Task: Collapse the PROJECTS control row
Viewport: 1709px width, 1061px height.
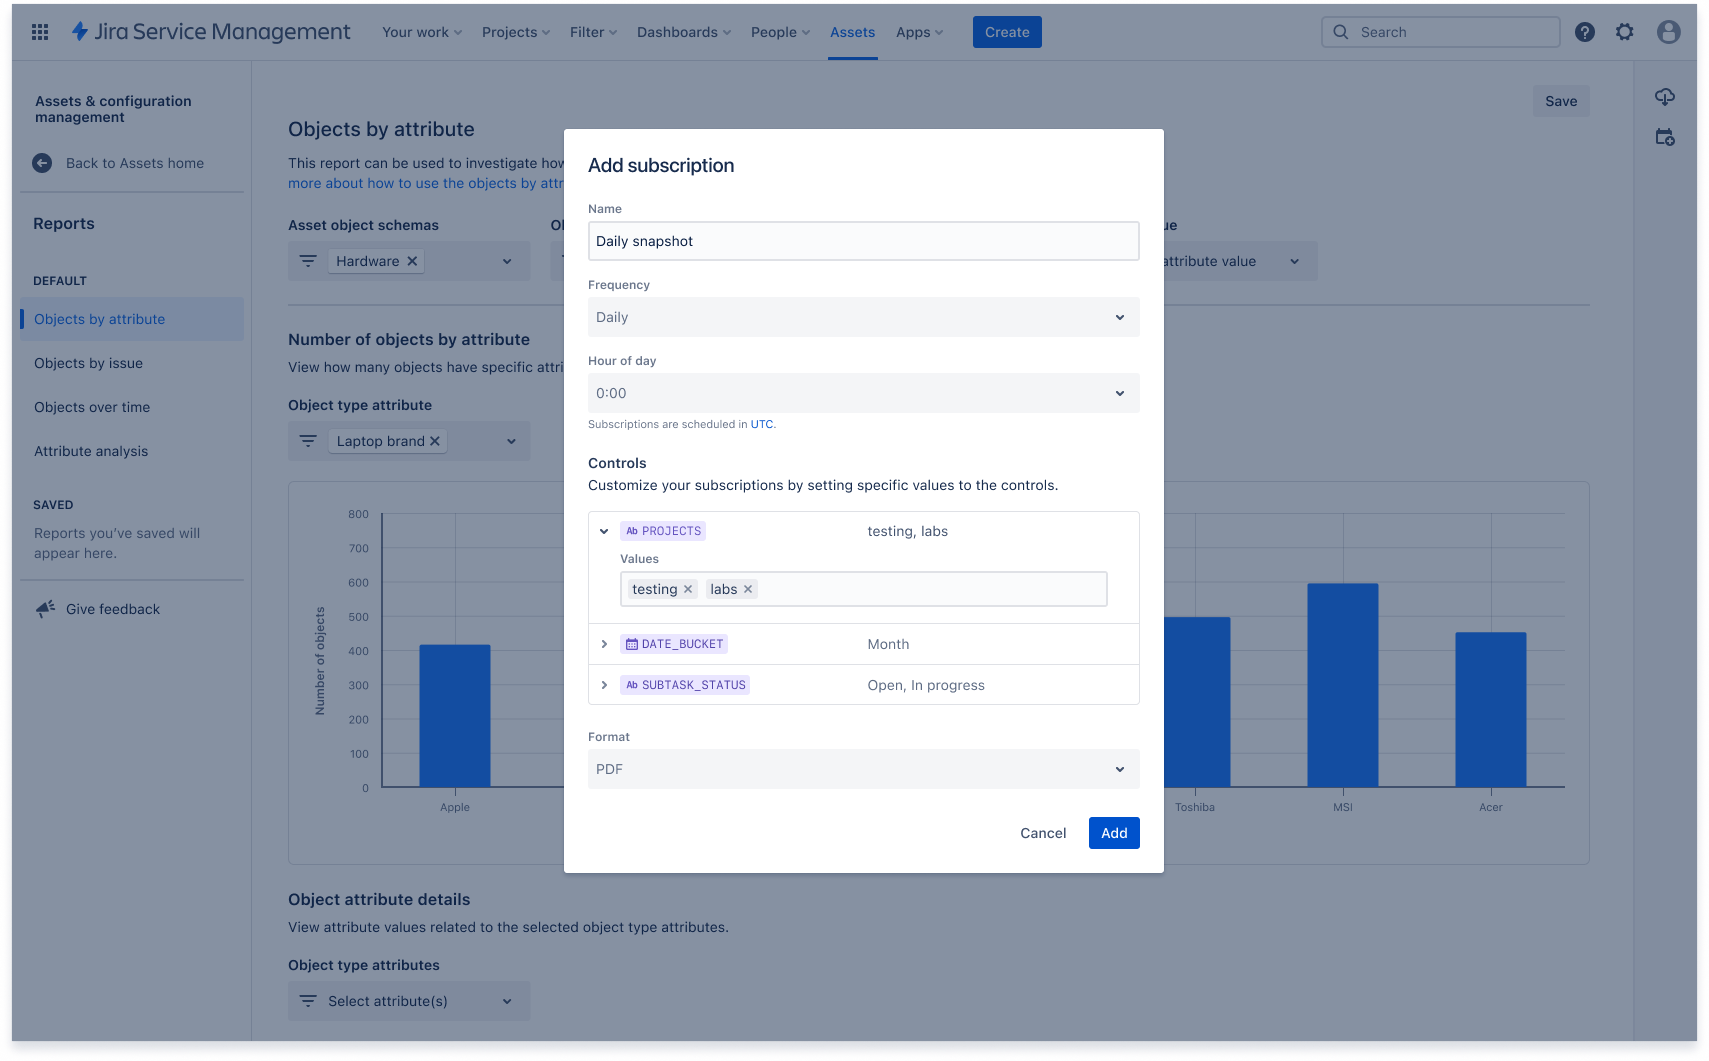Action: tap(604, 531)
